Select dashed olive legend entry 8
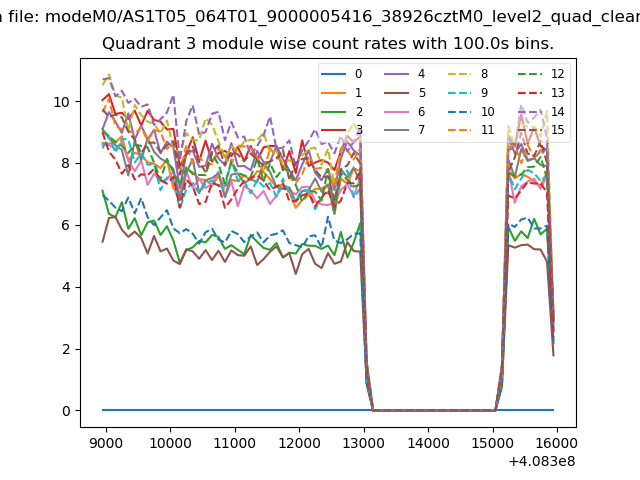 (466, 74)
